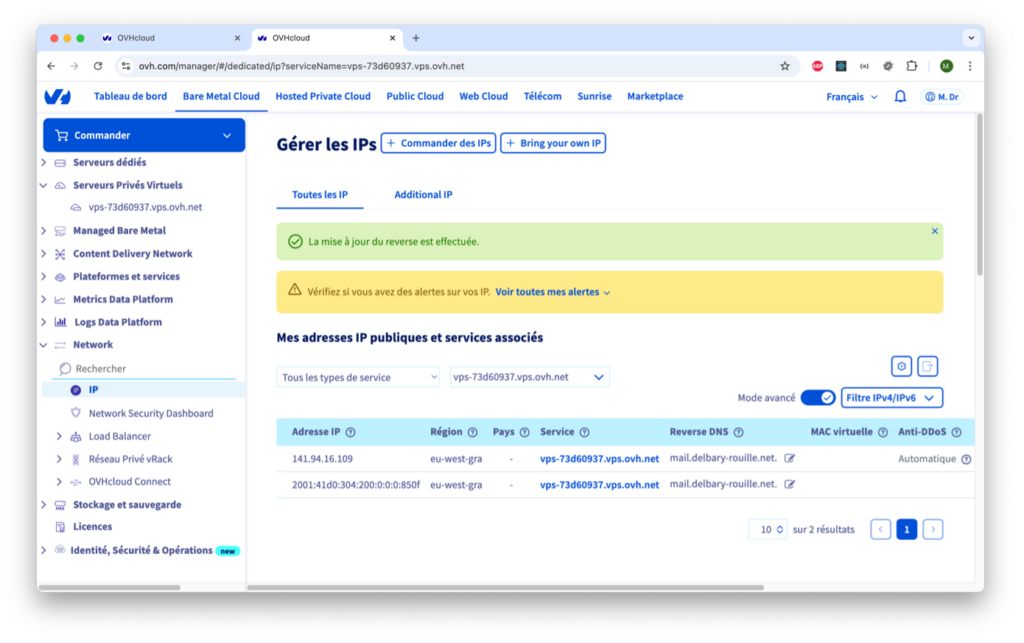The image size is (1024, 643).
Task: Expand Réseau Privé vRack item
Action: pos(59,459)
